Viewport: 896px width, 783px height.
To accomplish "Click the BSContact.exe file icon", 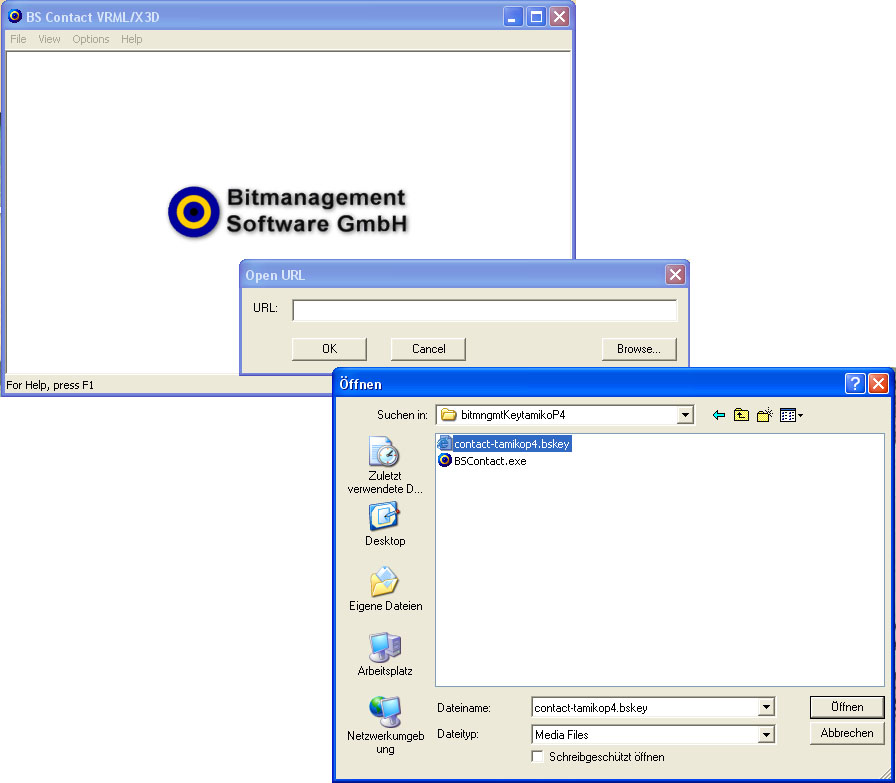I will (x=445, y=460).
